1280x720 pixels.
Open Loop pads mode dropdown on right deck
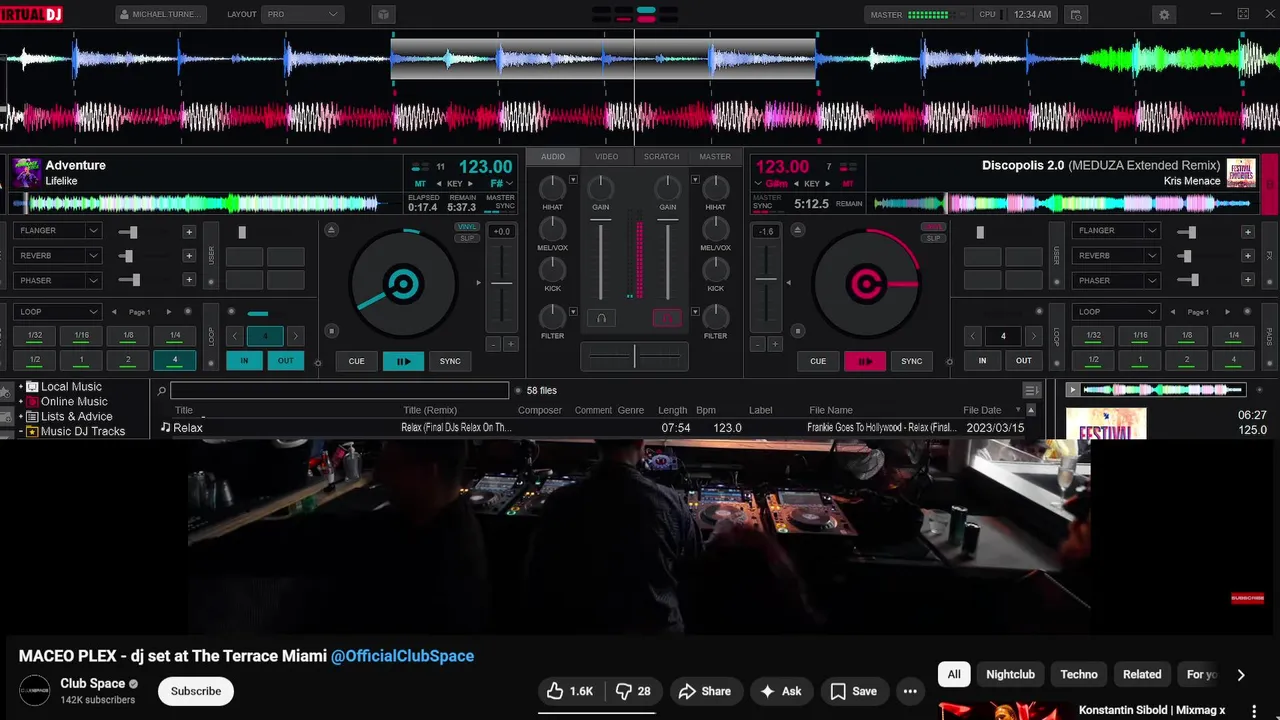[x=1116, y=312]
